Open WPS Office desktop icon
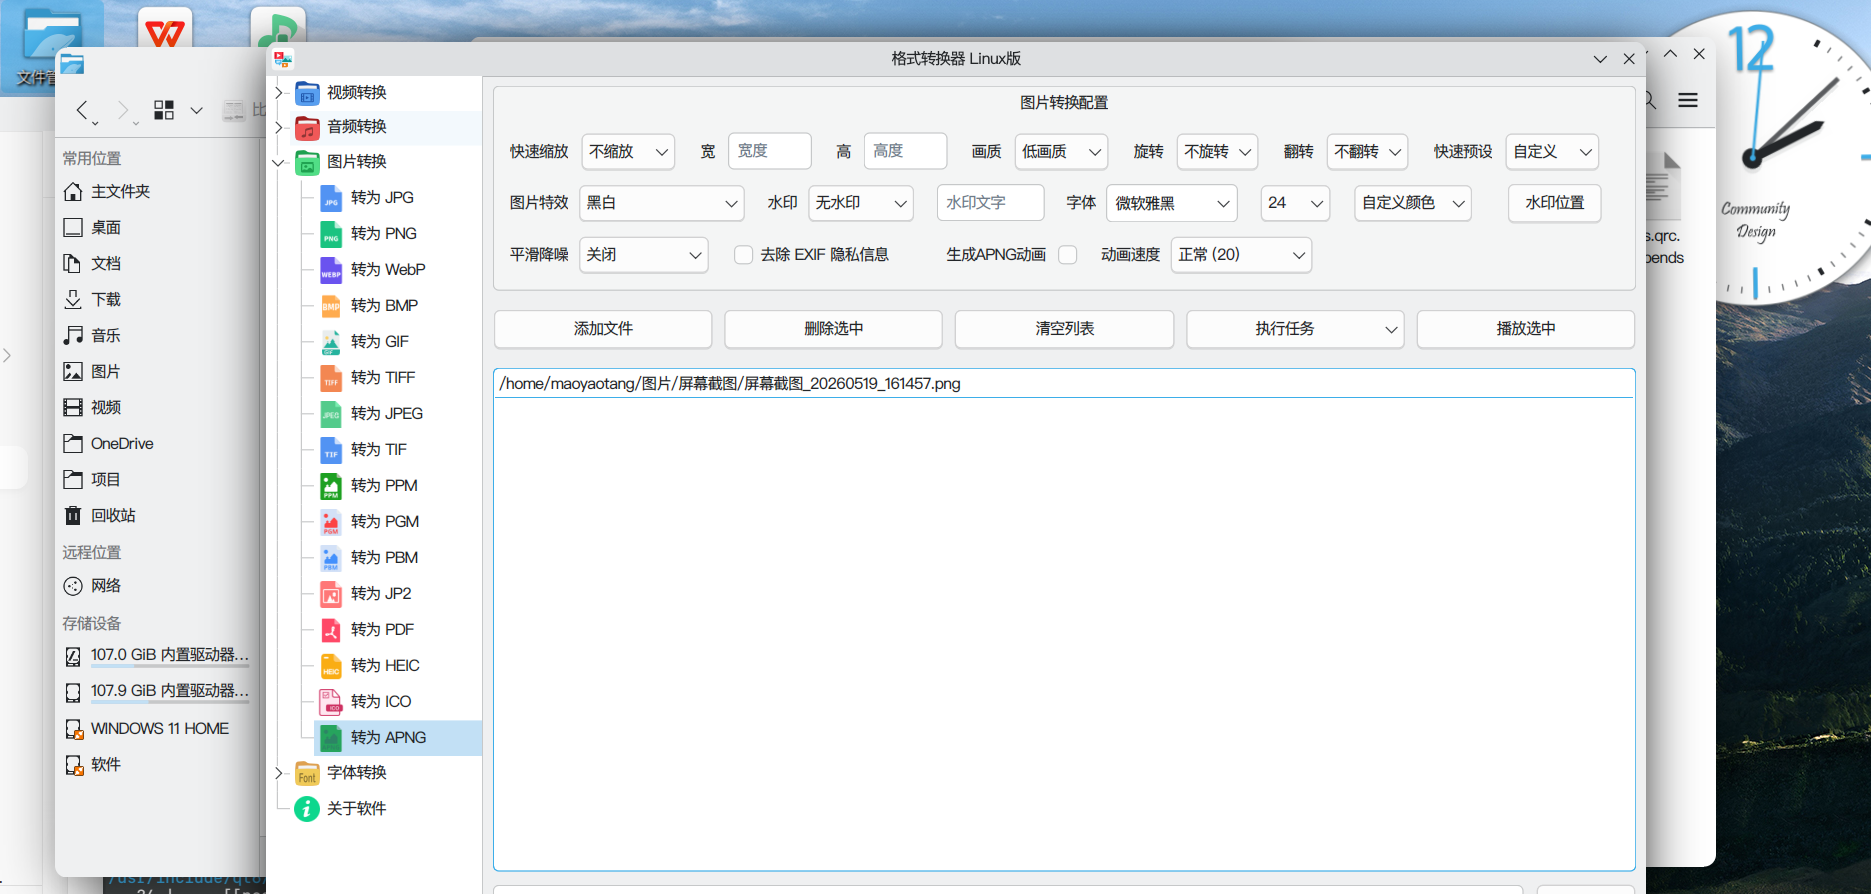1871x894 pixels. point(164,30)
